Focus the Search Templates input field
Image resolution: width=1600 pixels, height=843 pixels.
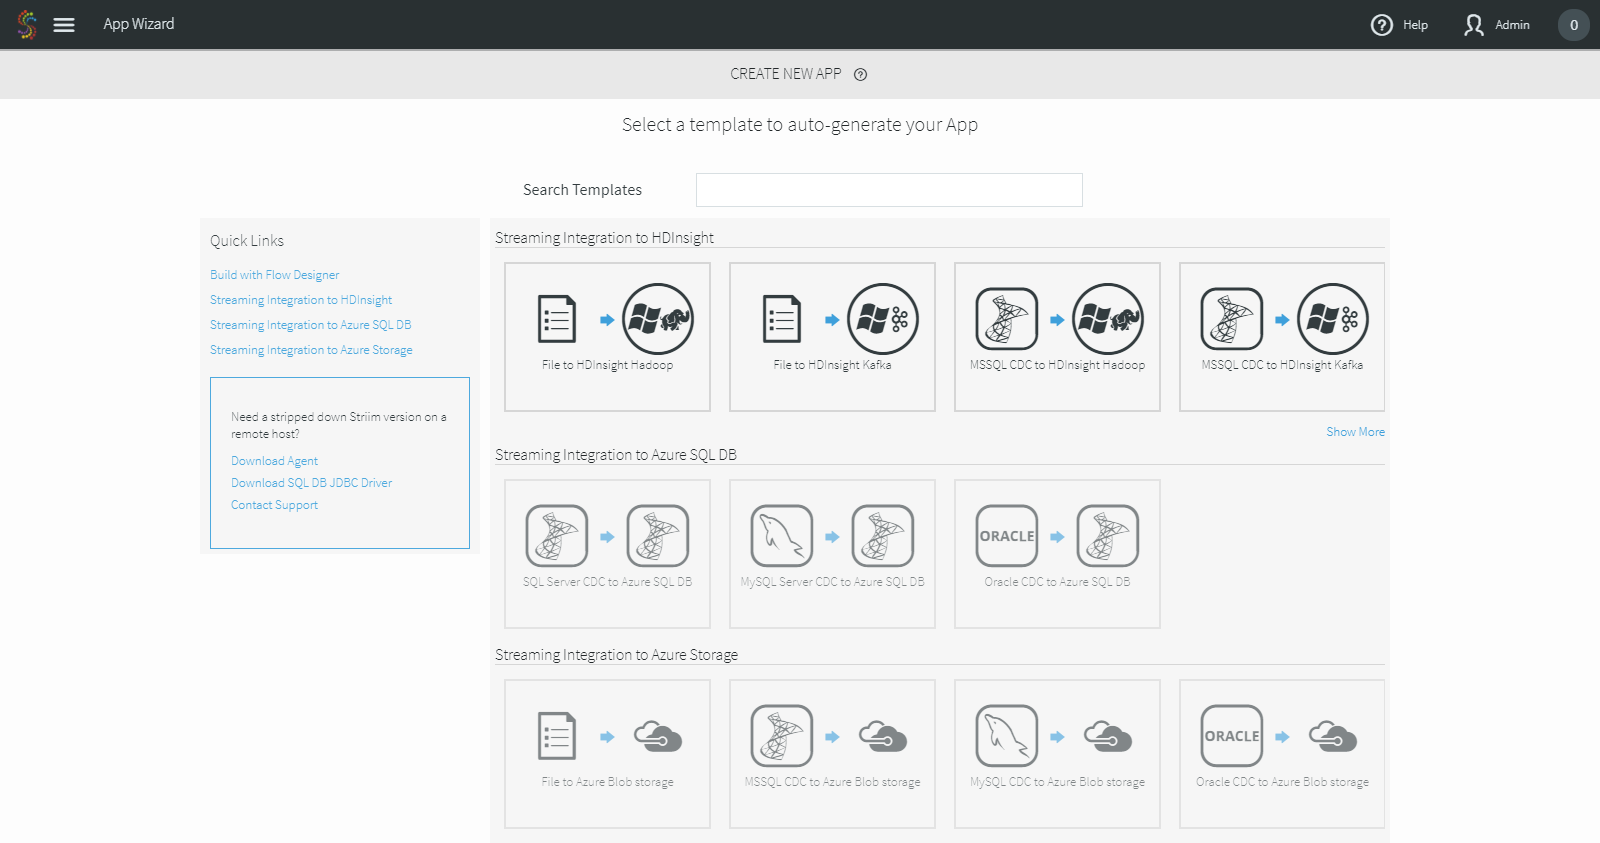(889, 190)
